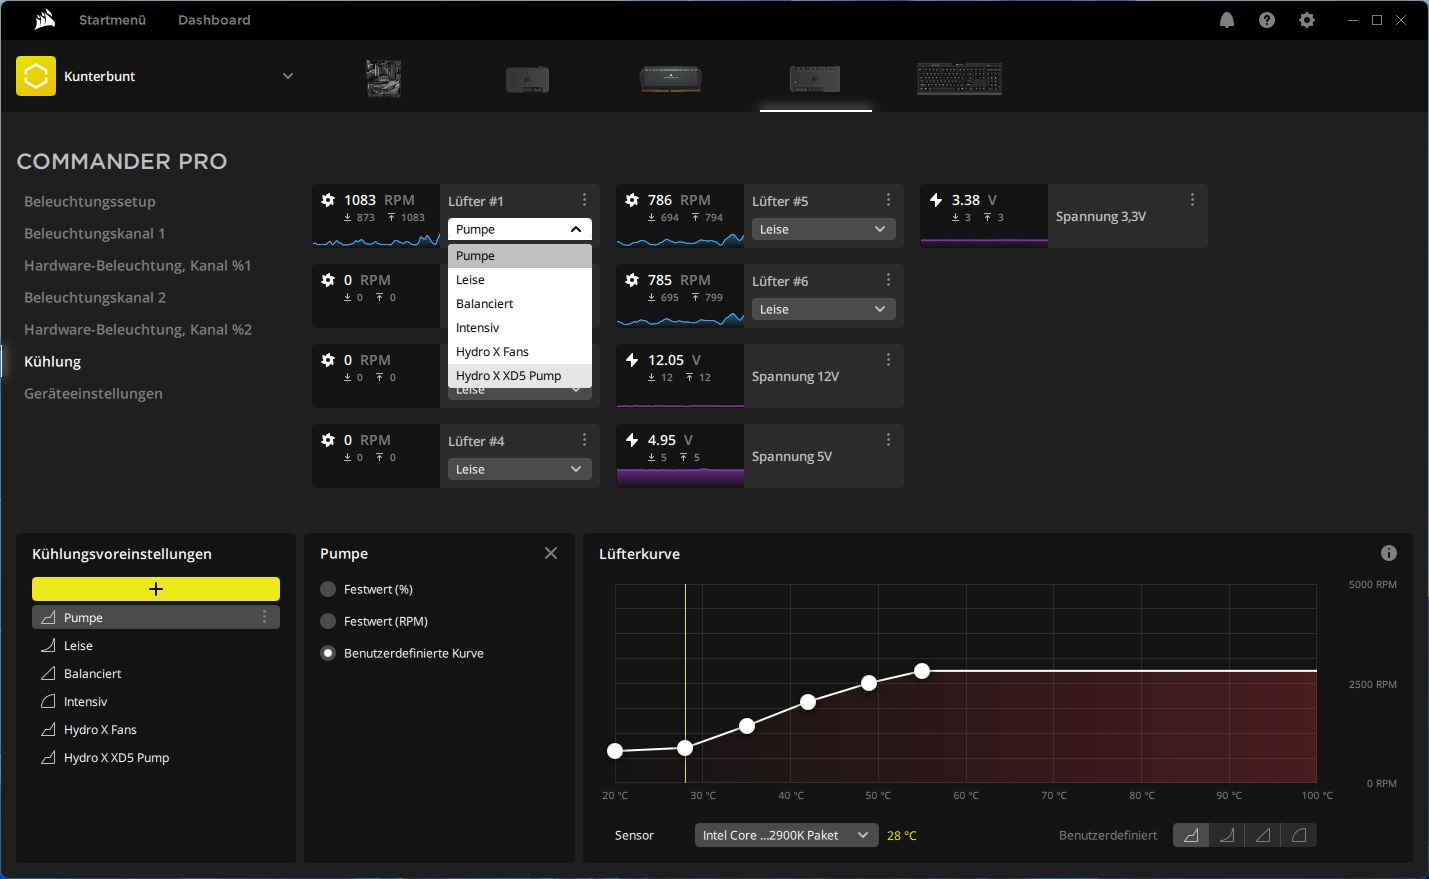Apply the second curve shape preset icon

[x=1227, y=835]
